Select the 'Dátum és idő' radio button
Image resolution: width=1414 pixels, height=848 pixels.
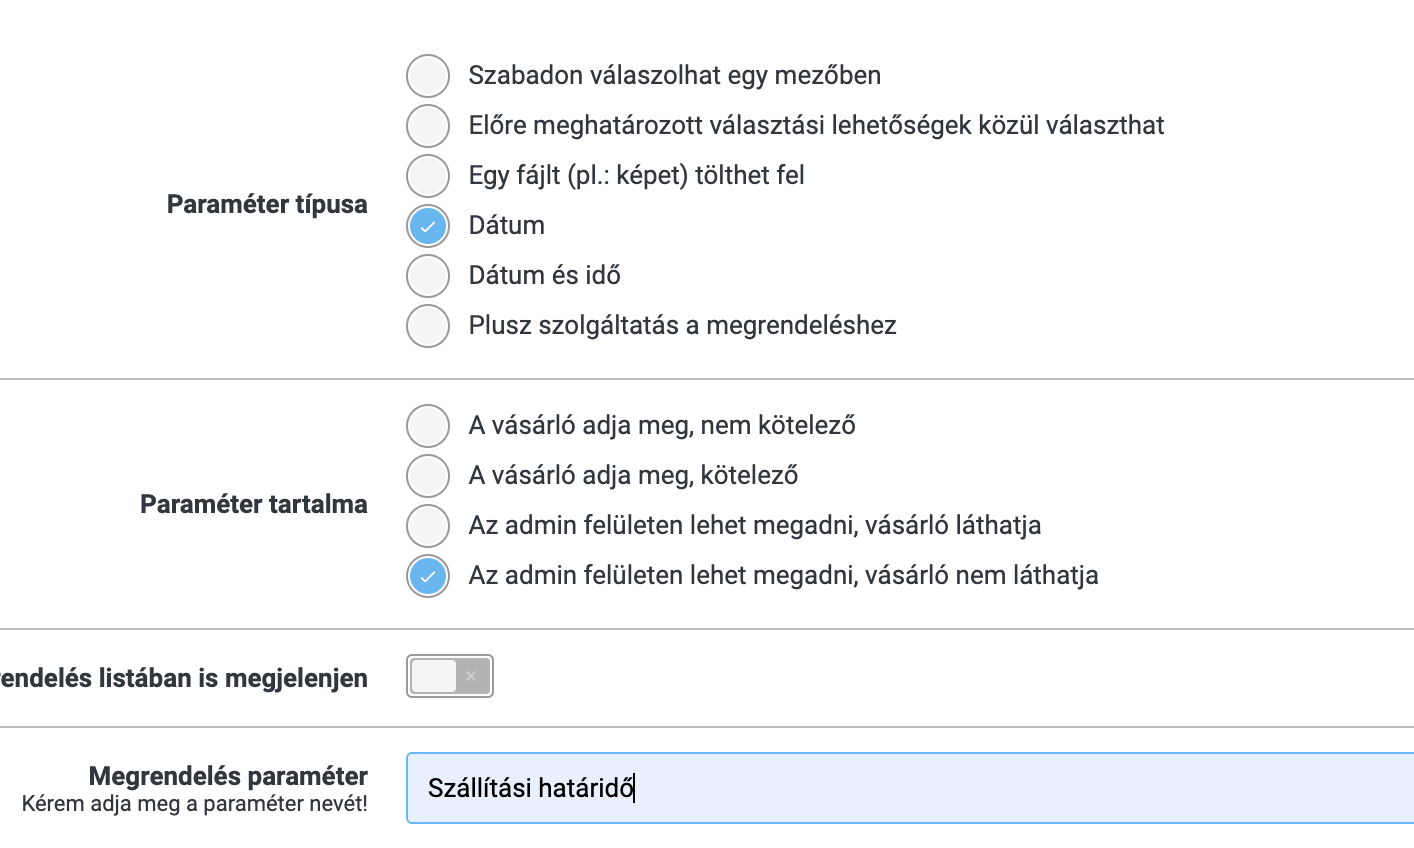click(x=428, y=276)
